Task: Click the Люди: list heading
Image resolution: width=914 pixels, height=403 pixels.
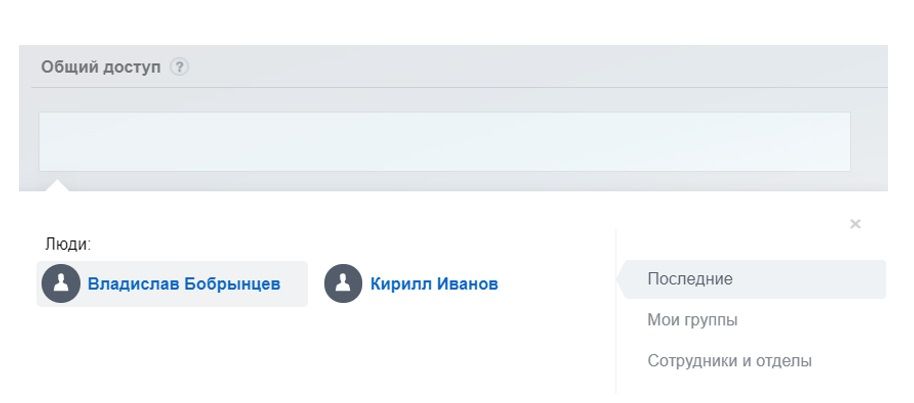Action: click(68, 243)
